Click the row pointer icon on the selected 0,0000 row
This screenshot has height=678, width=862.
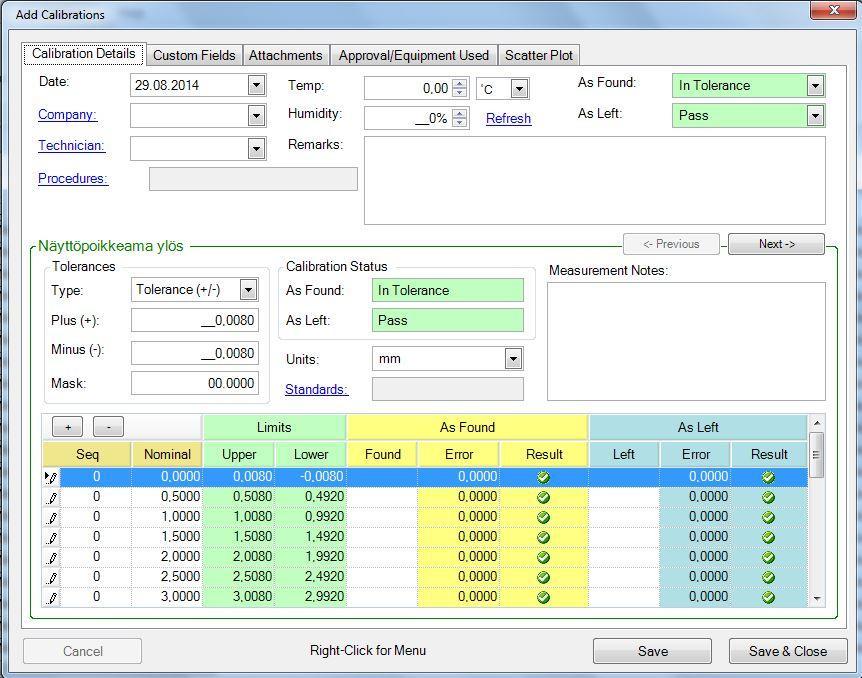tap(51, 477)
